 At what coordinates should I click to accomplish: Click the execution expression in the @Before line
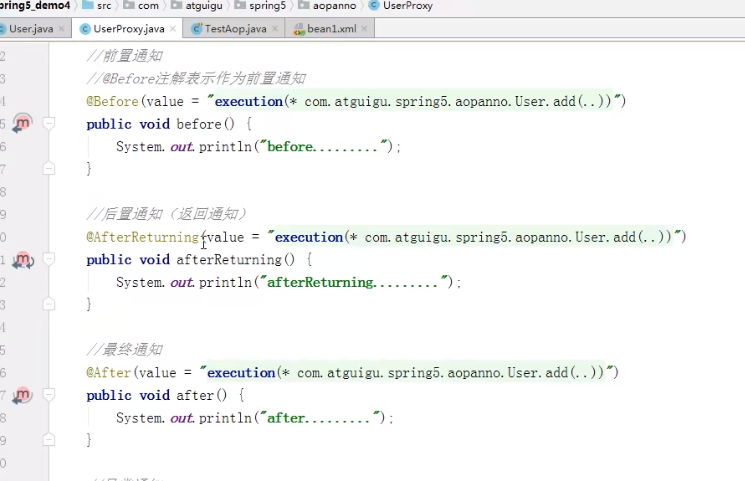[413, 101]
